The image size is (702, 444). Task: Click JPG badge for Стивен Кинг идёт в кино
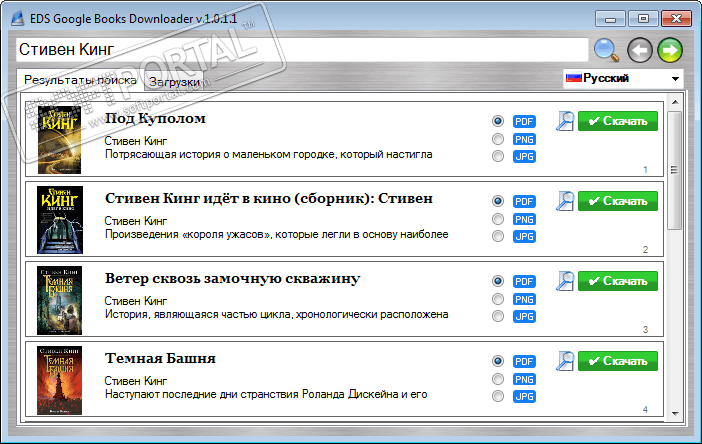(524, 237)
